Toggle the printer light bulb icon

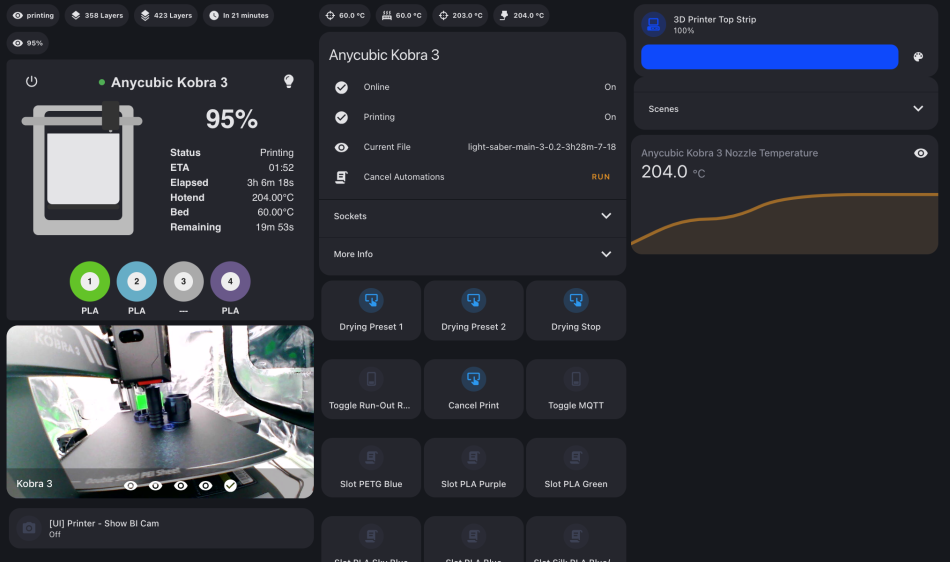pos(289,82)
